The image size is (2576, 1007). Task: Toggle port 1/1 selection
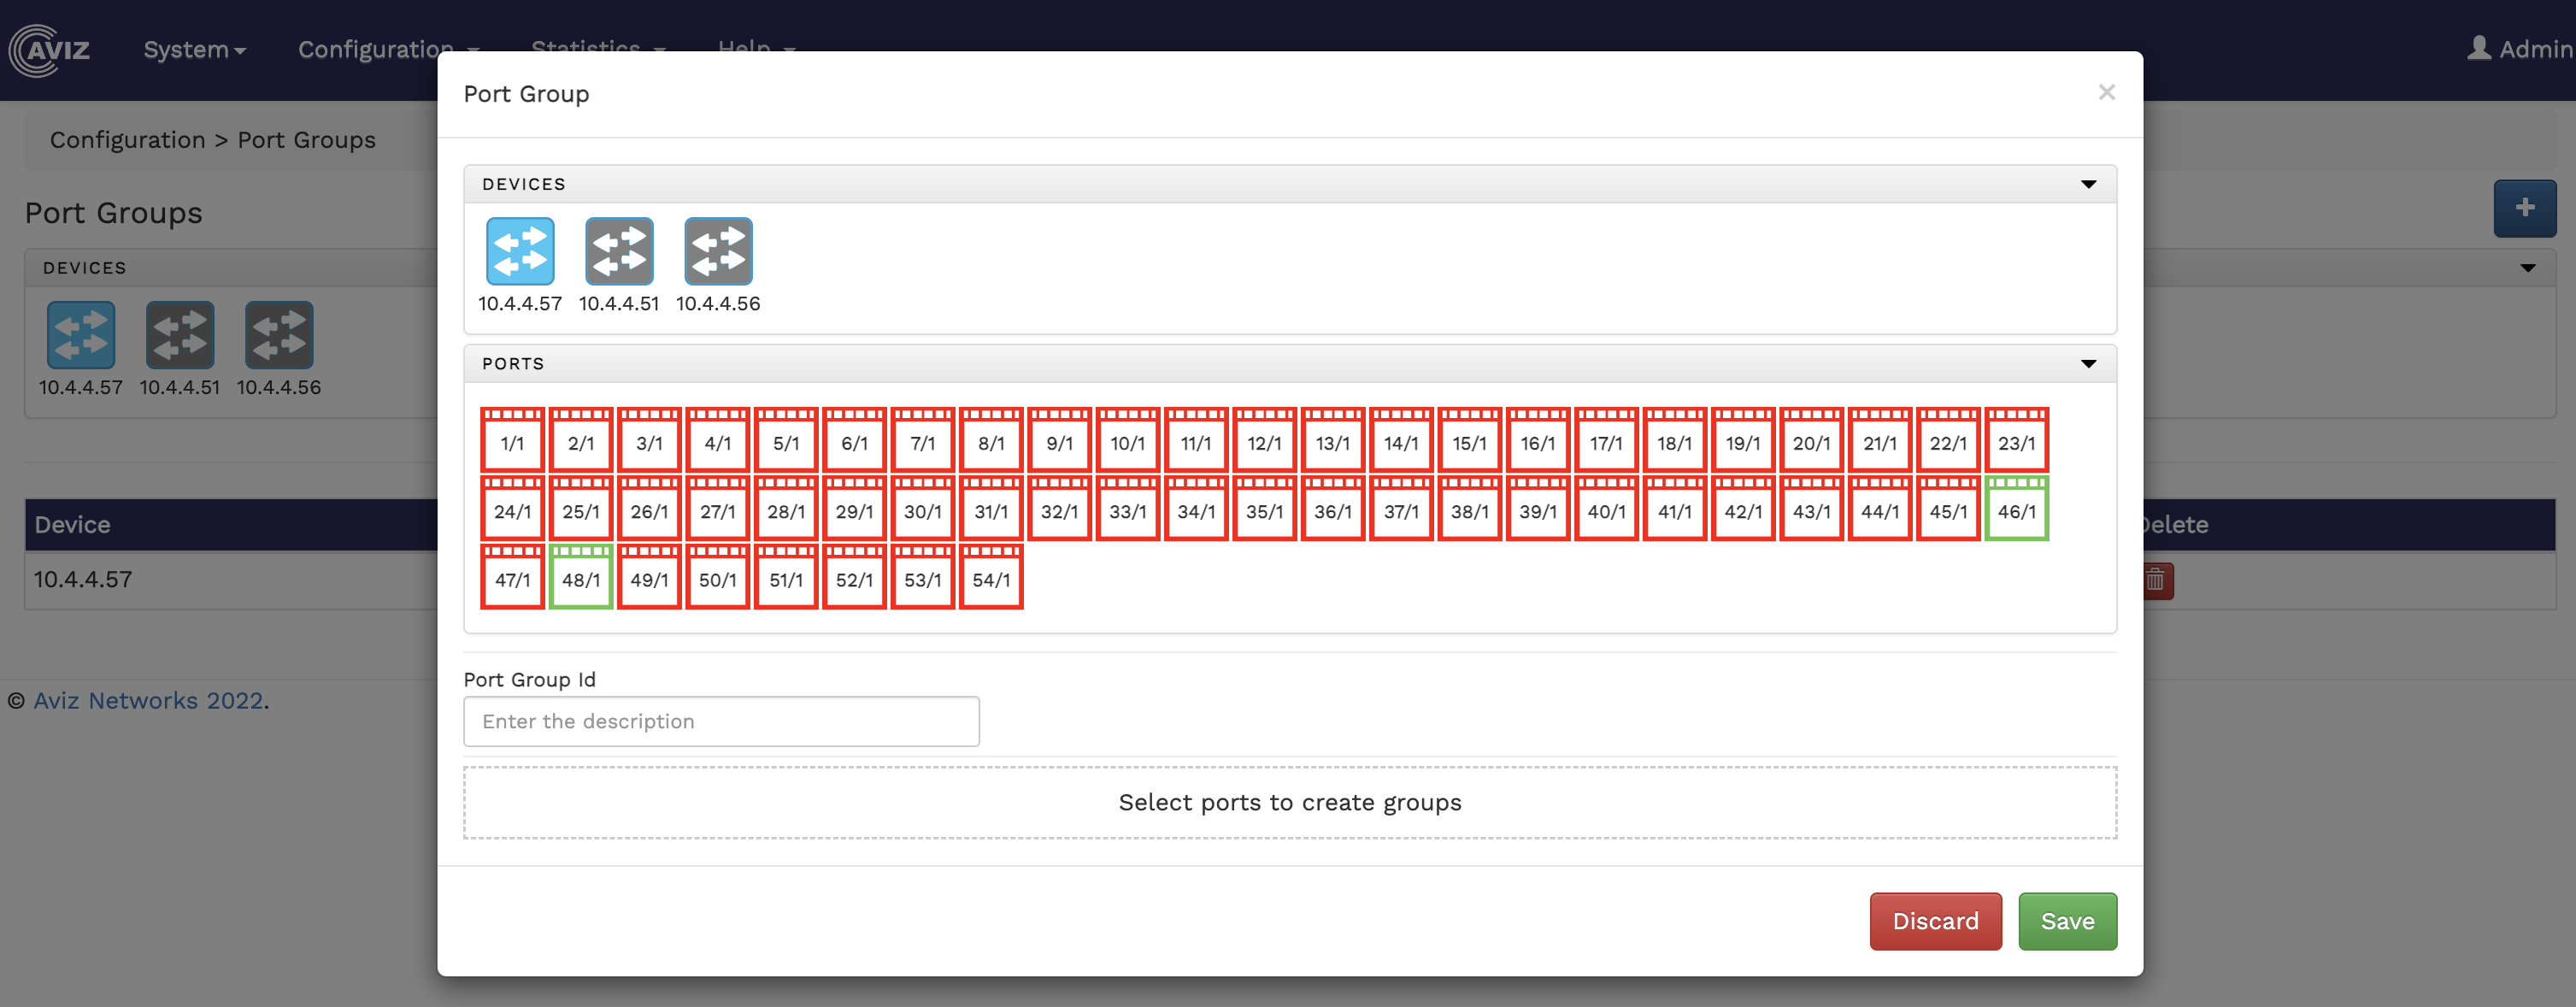[x=512, y=441]
